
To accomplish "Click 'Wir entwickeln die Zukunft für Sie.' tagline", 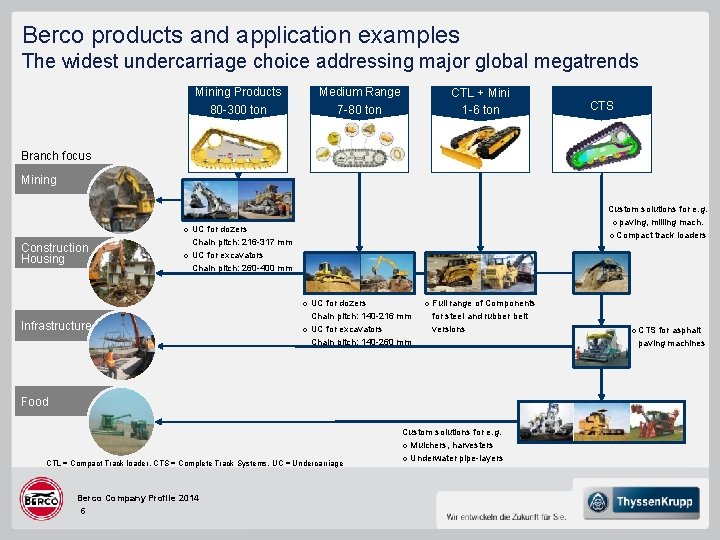I will 506,517.
